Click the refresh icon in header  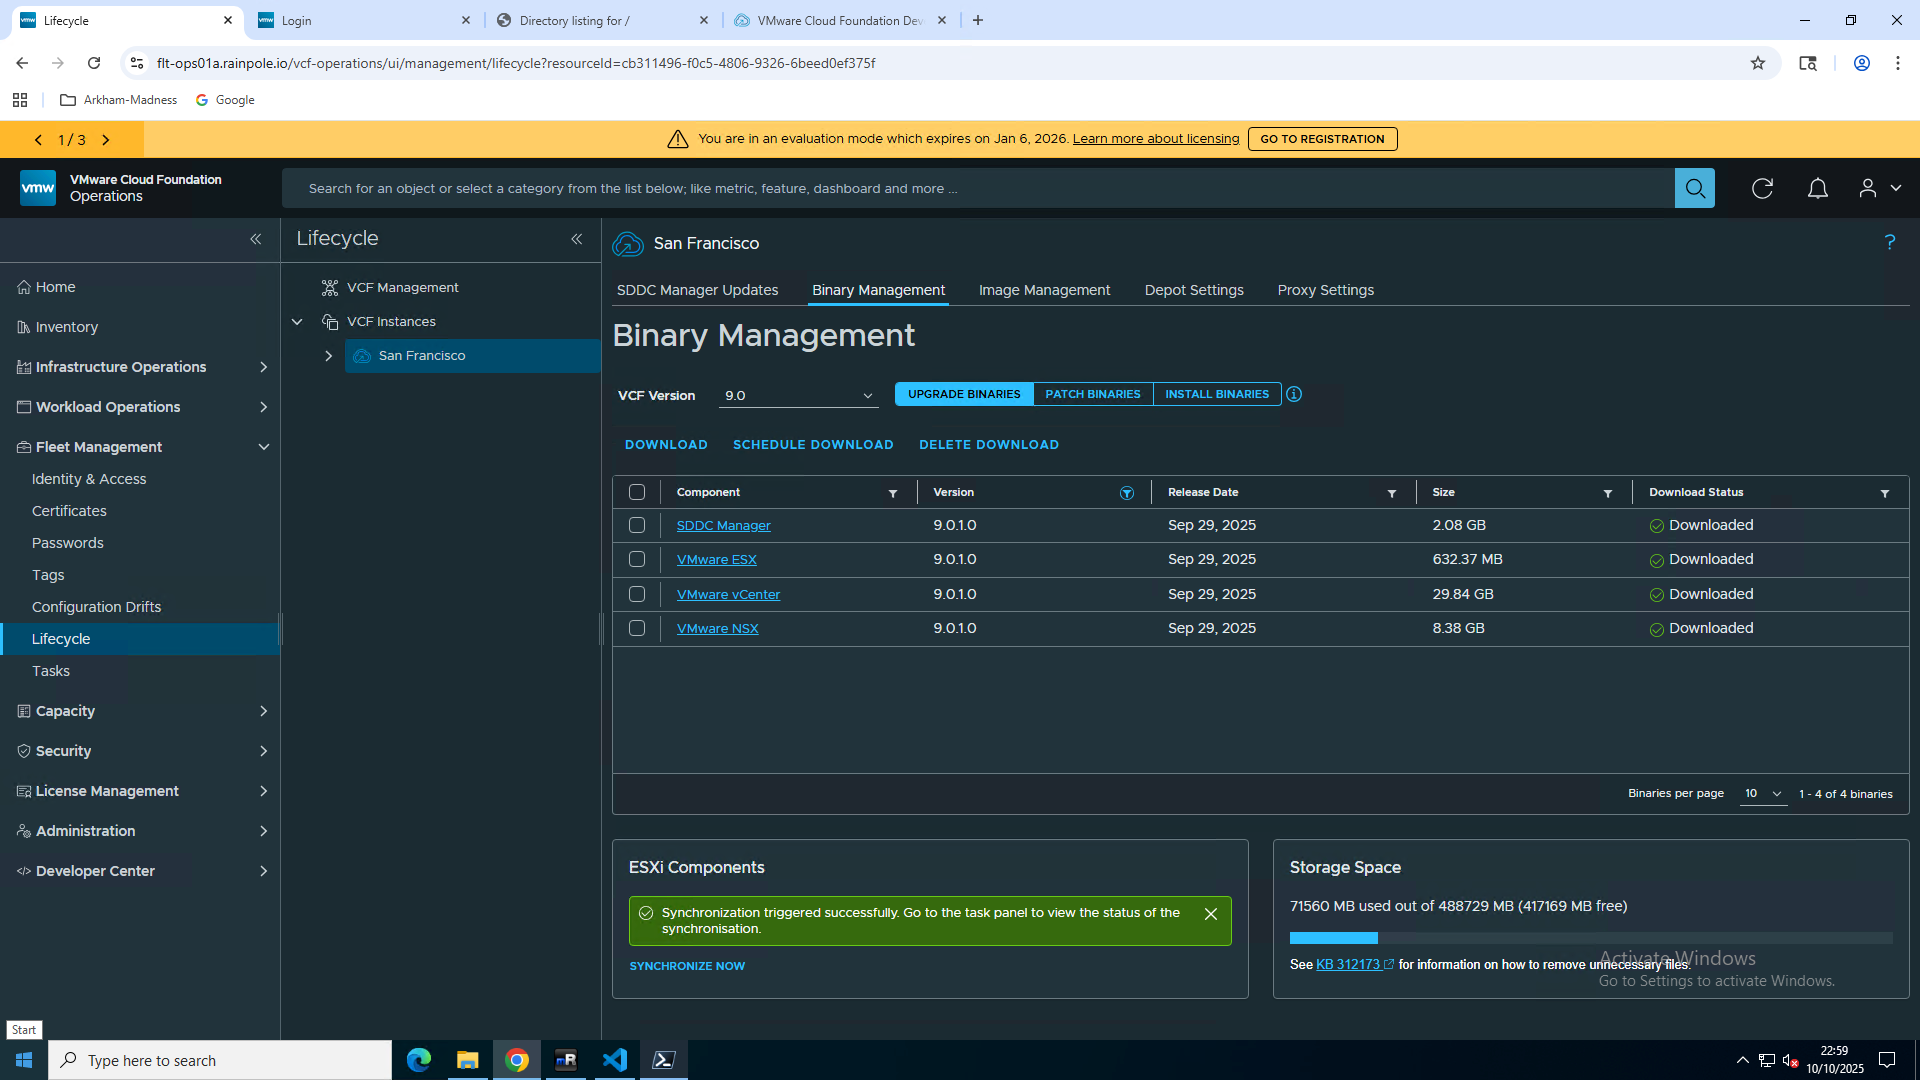[1762, 188]
